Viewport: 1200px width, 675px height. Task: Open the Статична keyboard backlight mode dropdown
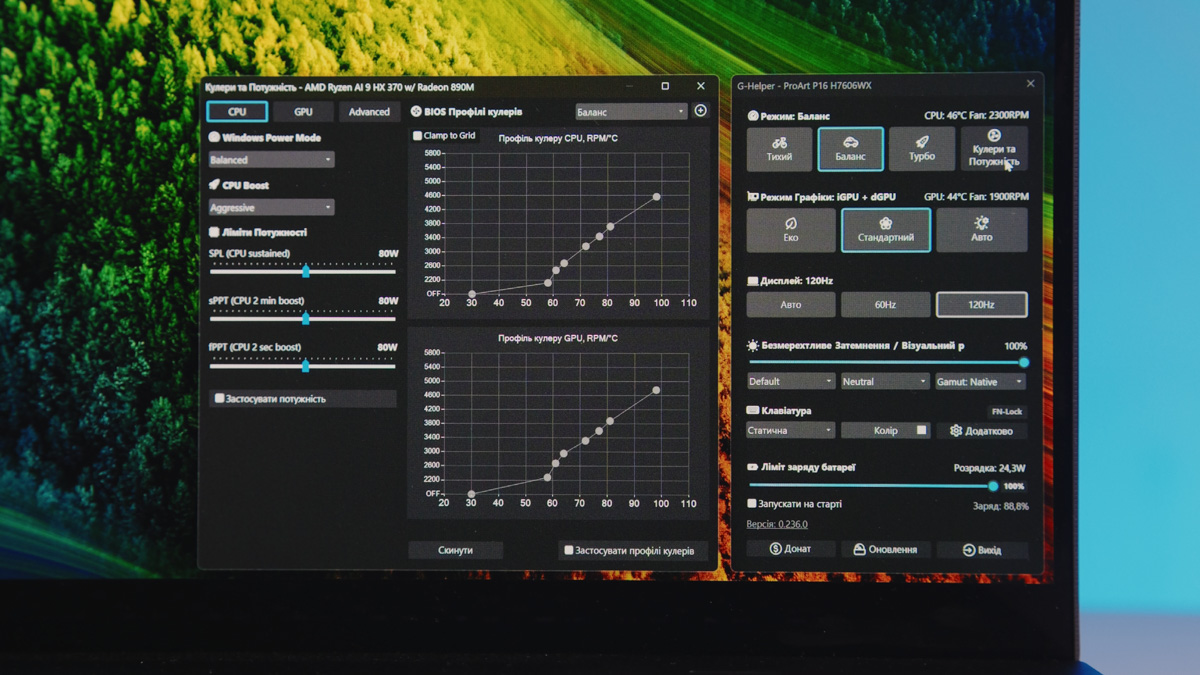tap(791, 430)
